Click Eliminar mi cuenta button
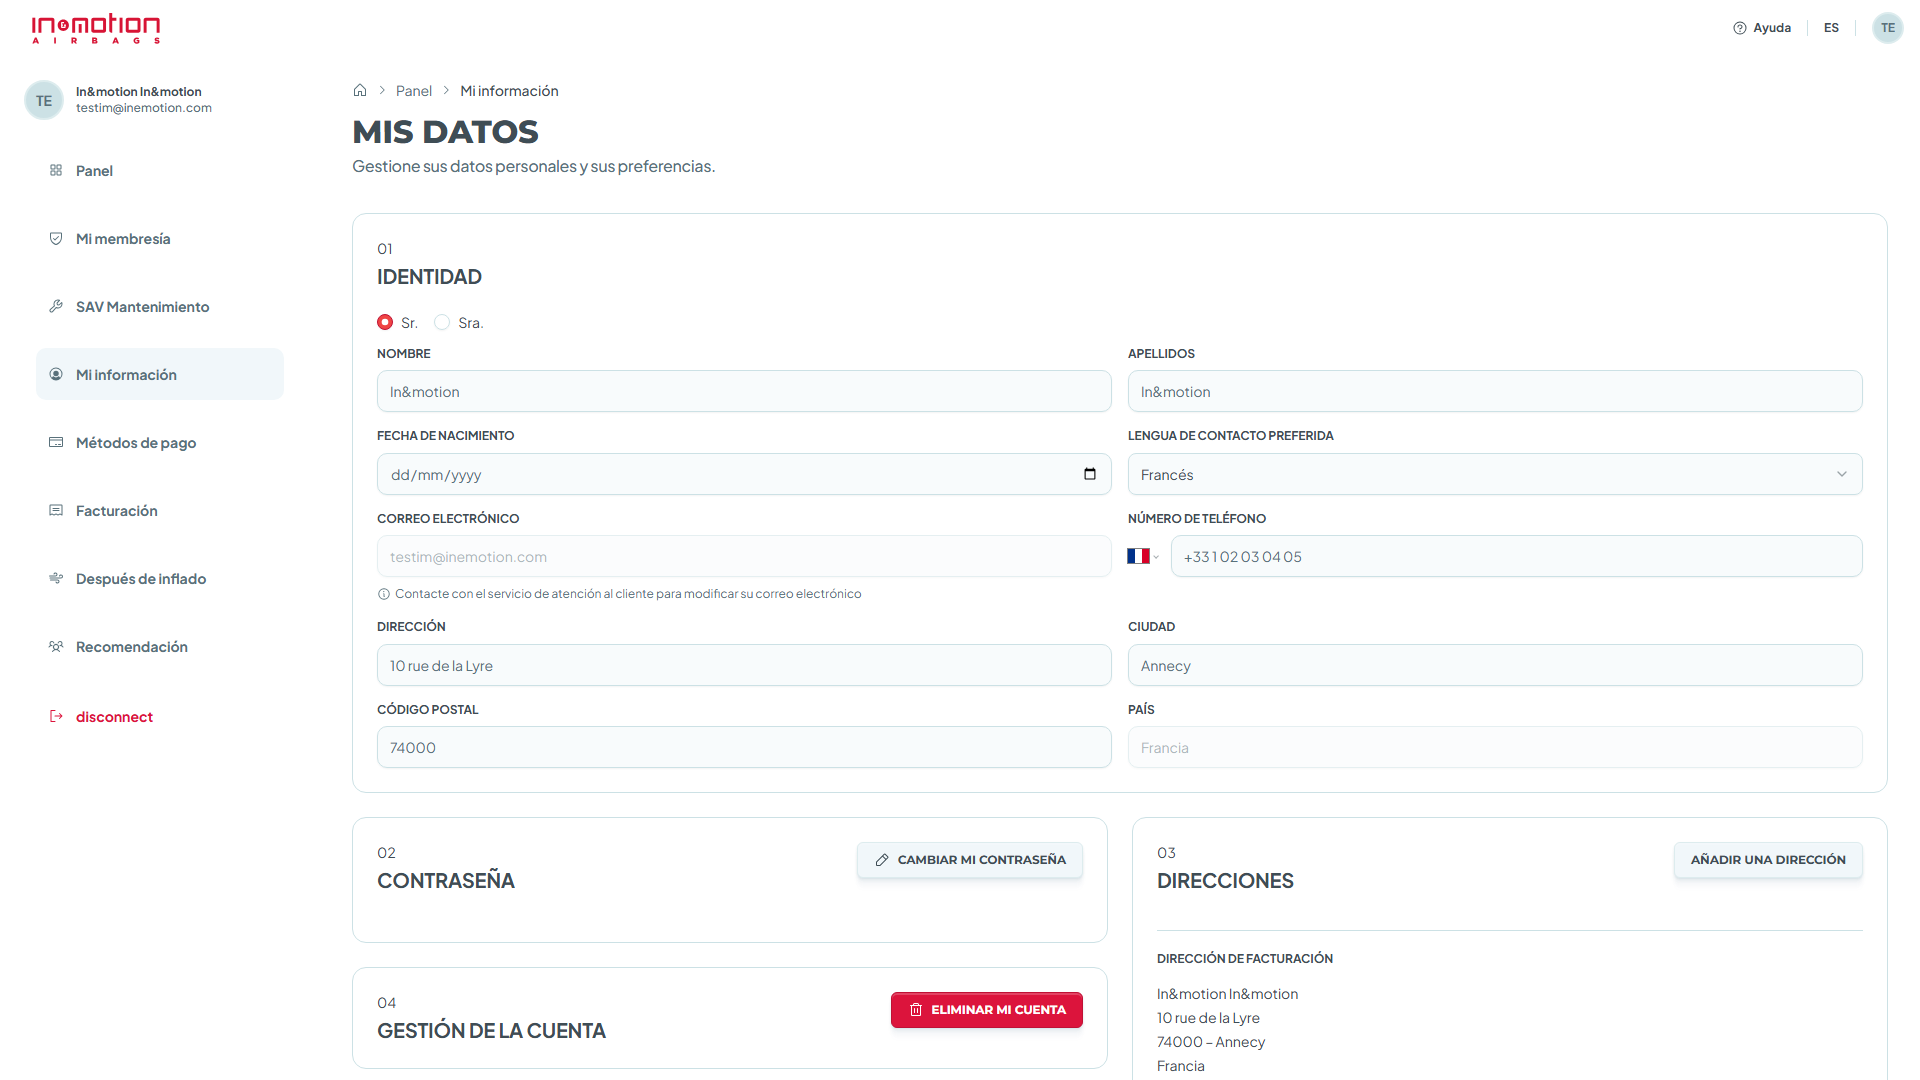The width and height of the screenshot is (1920, 1080). coord(987,1010)
